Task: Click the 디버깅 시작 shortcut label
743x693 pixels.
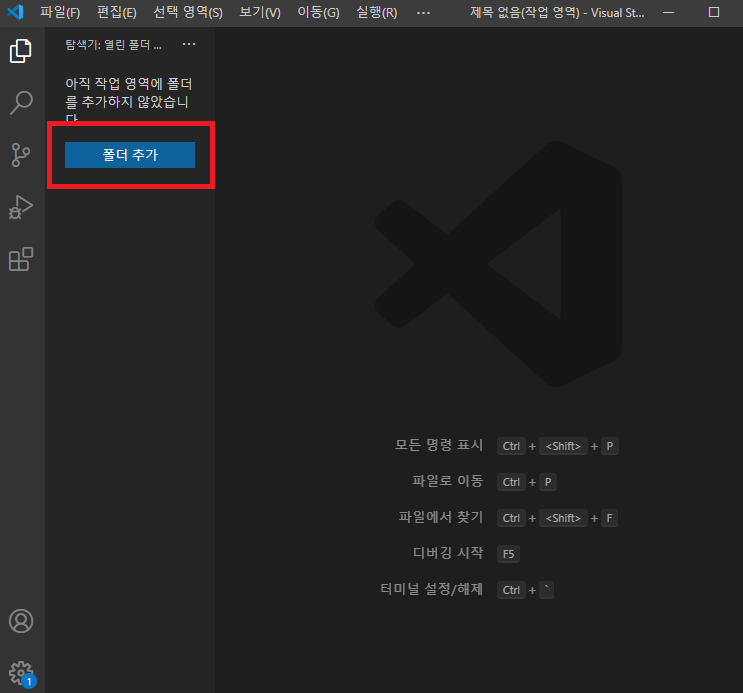Action: 448,553
